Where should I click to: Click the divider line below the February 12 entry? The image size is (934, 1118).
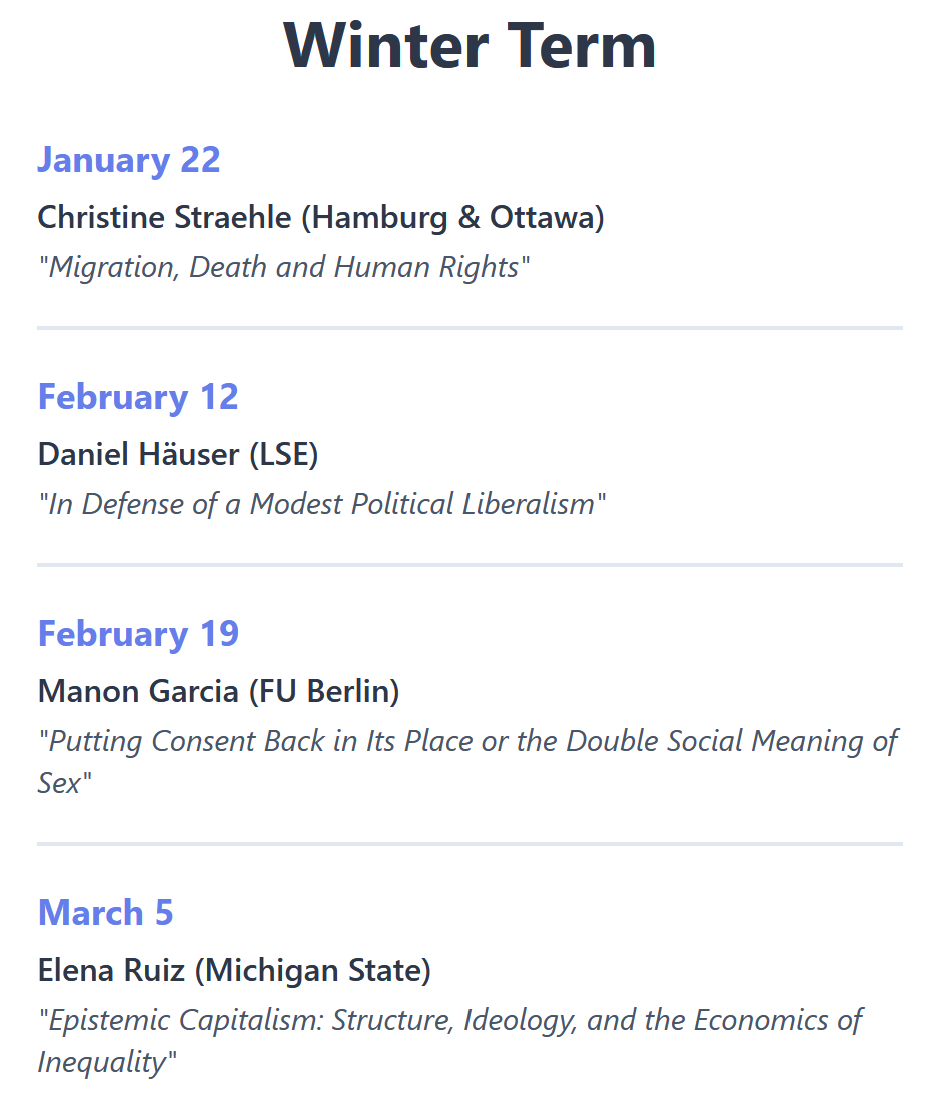tap(469, 565)
